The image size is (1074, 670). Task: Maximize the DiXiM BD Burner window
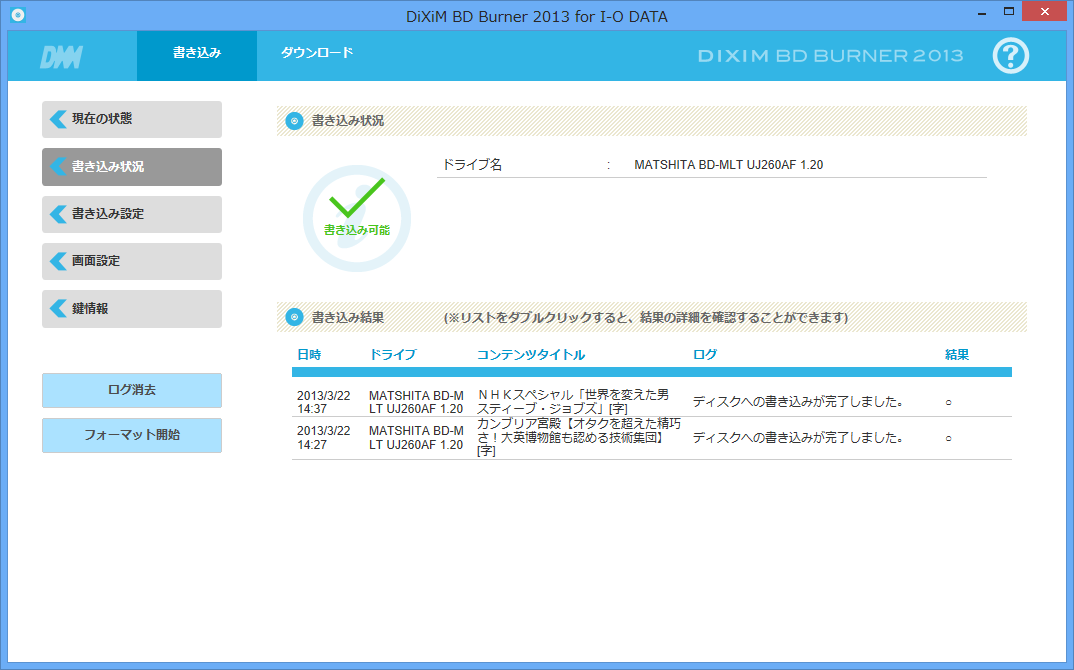pos(1008,12)
